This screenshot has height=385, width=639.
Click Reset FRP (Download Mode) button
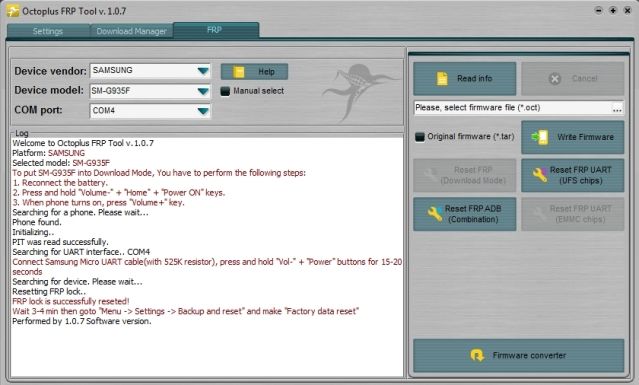pos(465,175)
